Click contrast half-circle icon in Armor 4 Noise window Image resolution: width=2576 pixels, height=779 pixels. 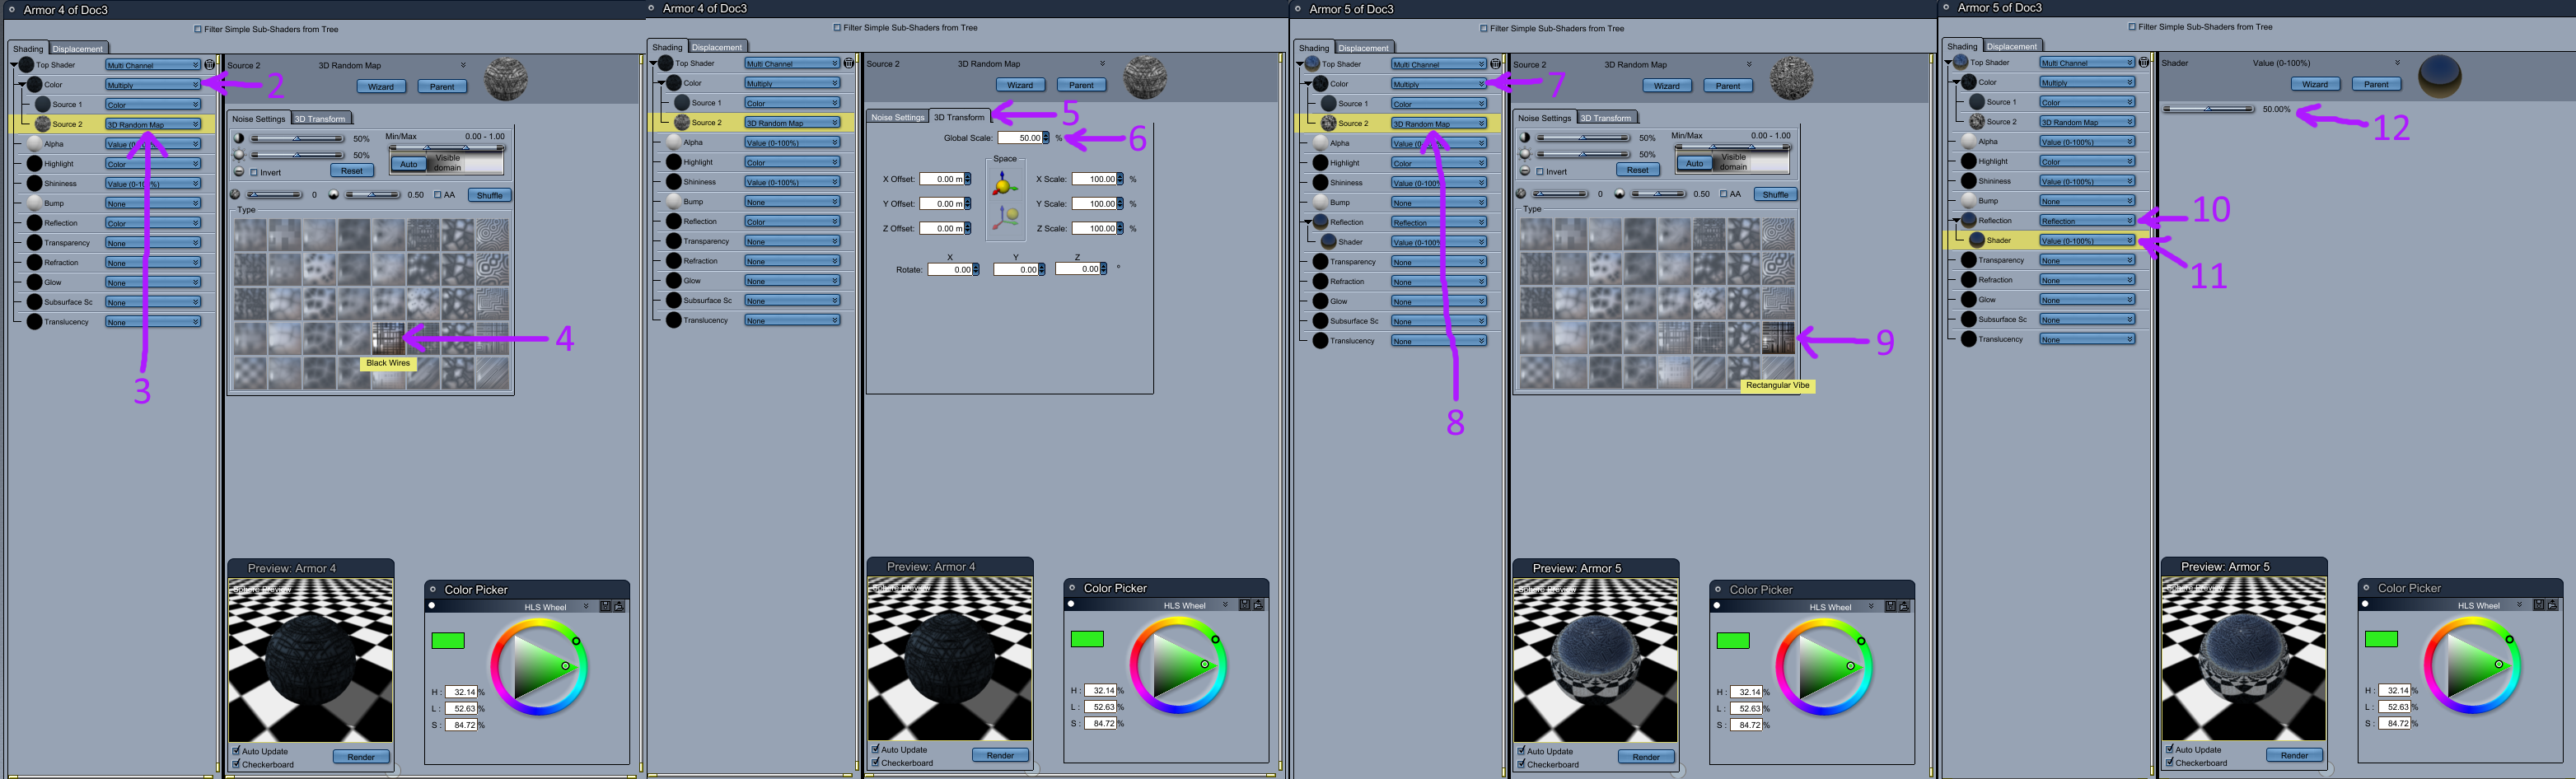pyautogui.click(x=239, y=139)
